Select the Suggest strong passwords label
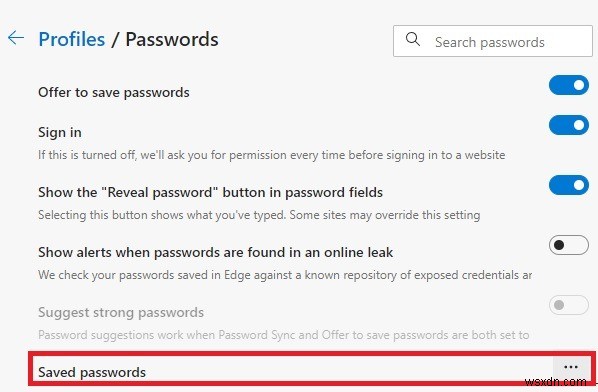598x392 pixels. pos(121,312)
